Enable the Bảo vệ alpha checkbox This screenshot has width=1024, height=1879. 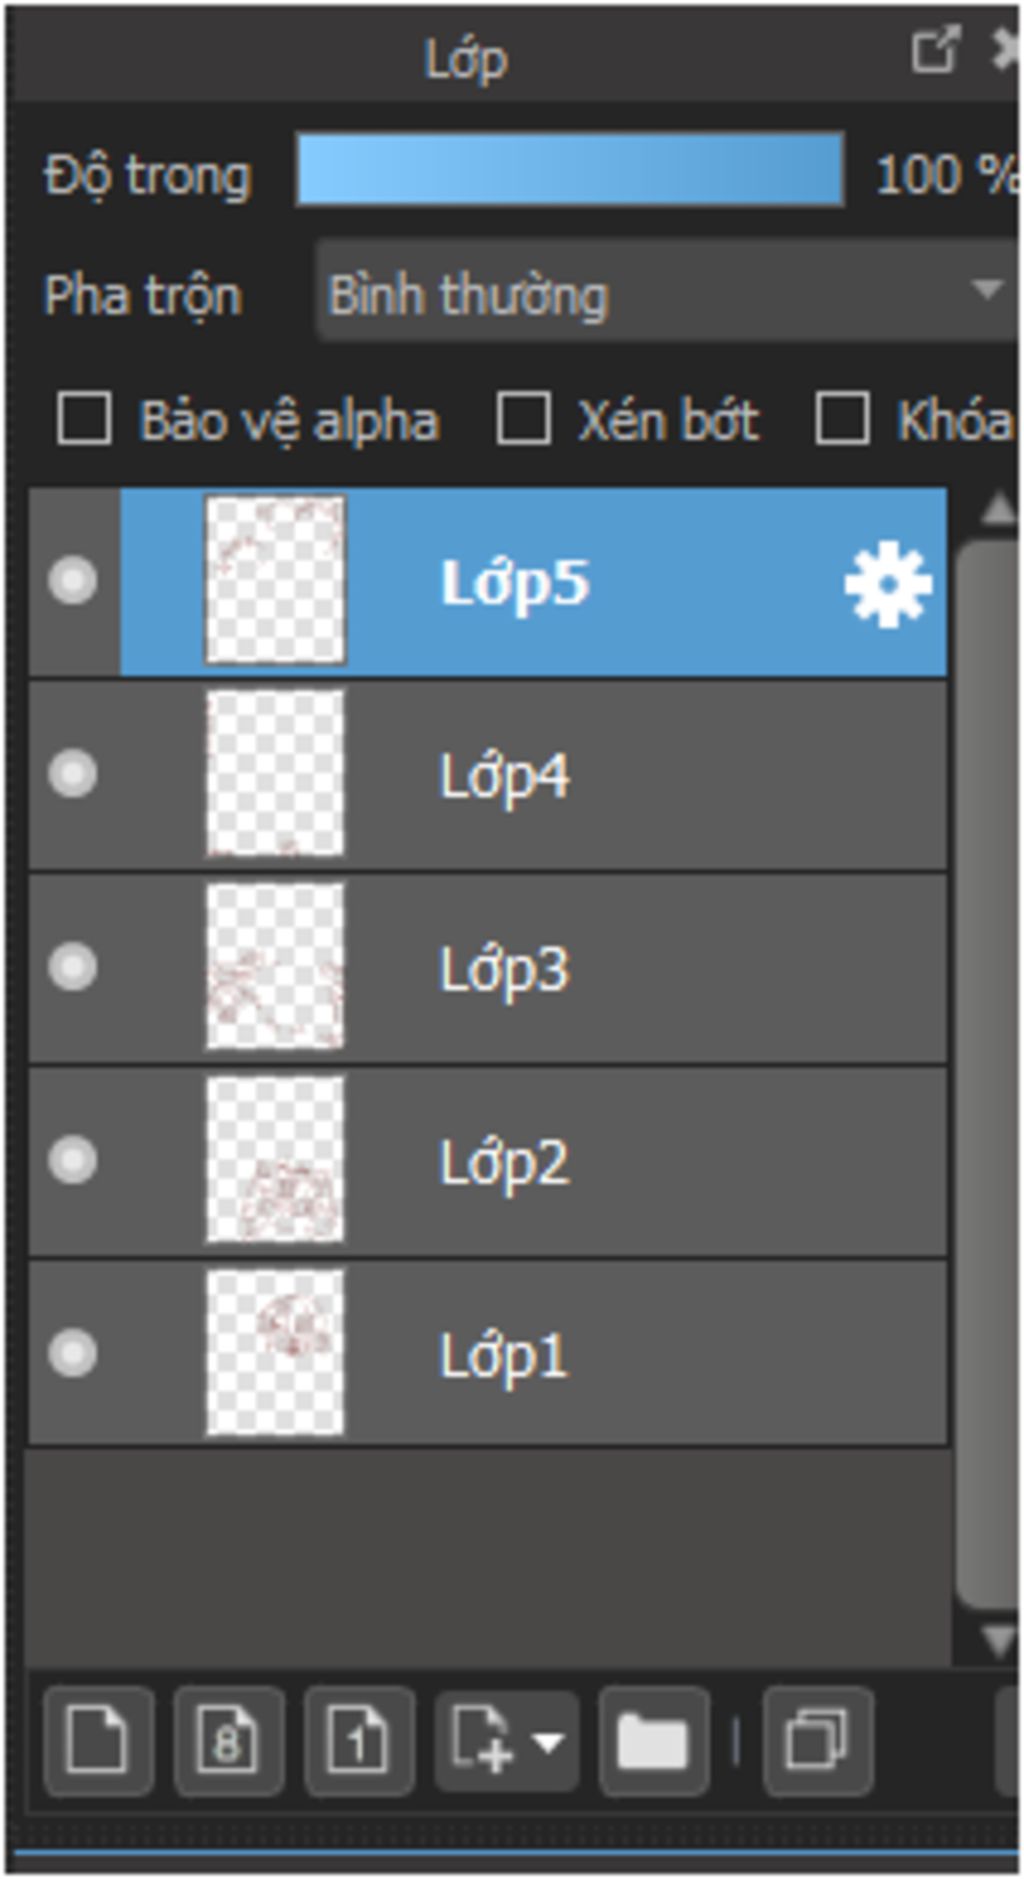[84, 418]
